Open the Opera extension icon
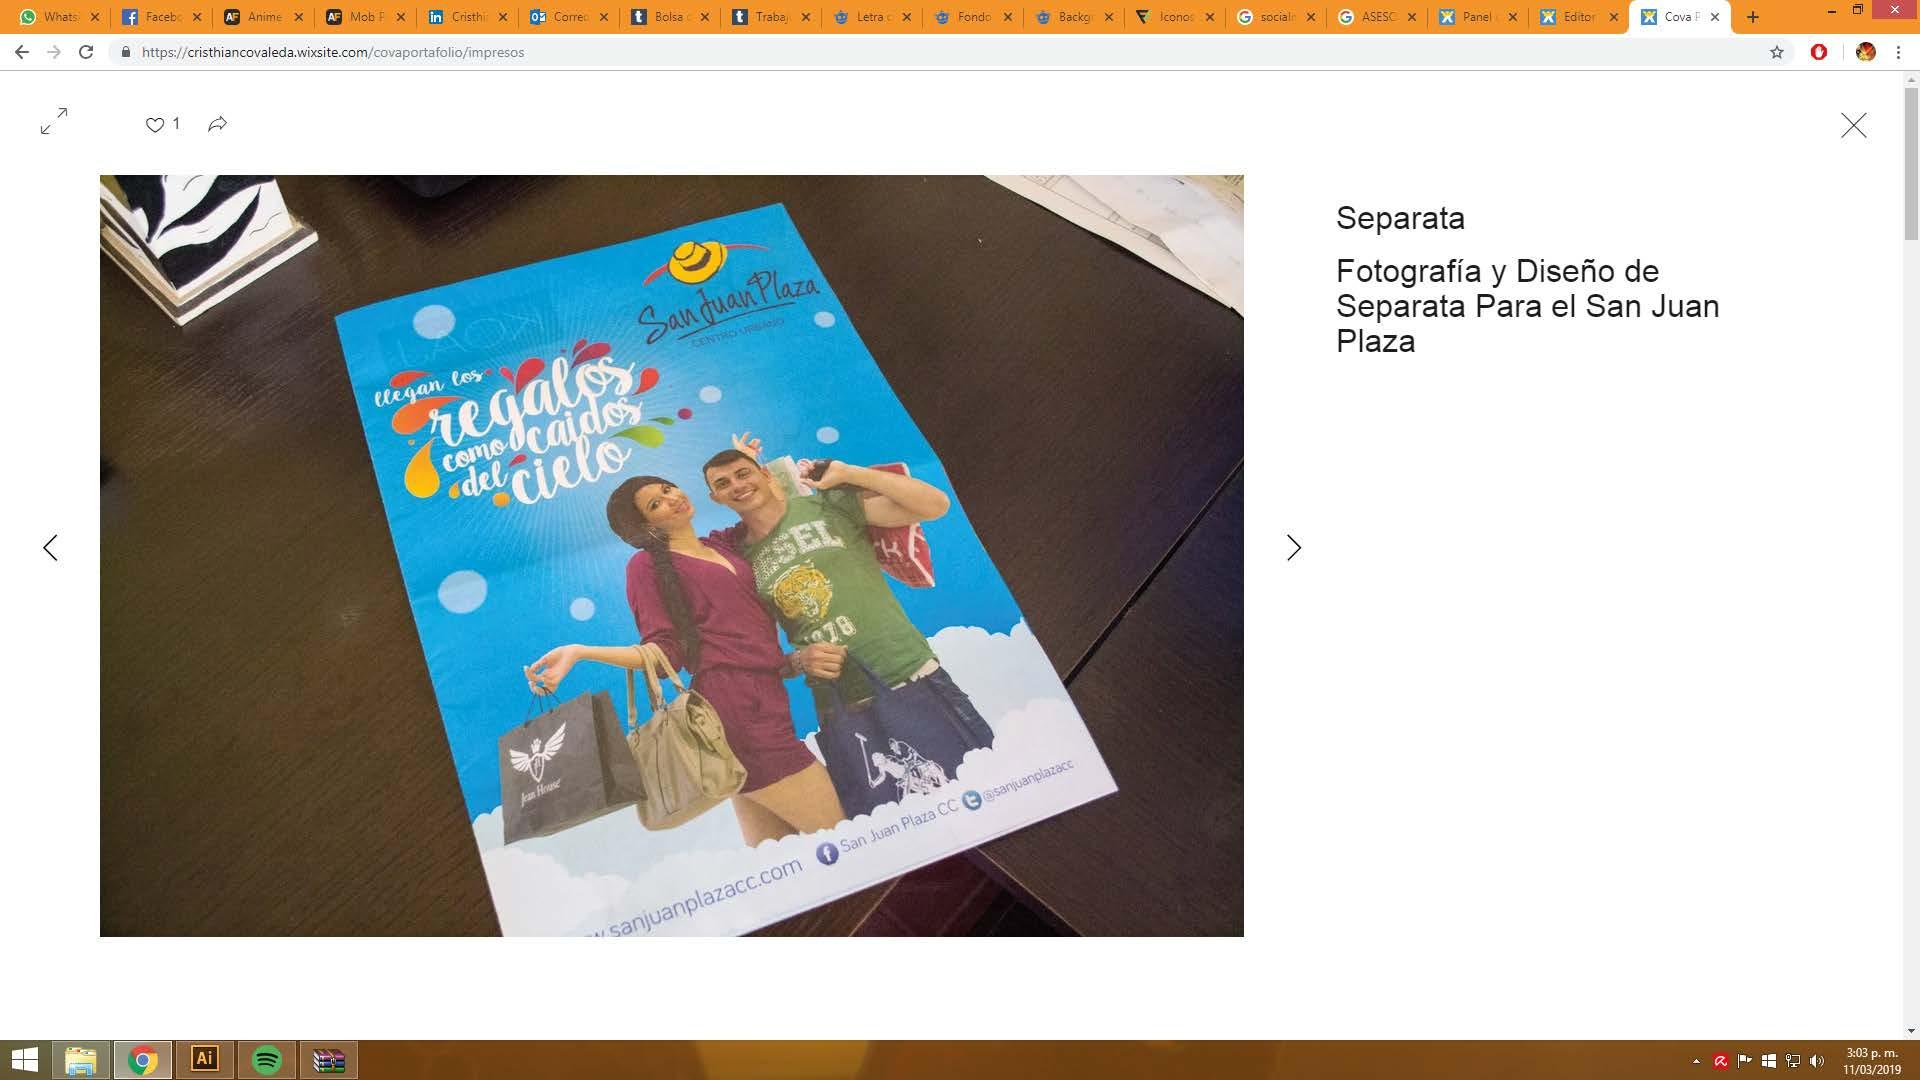The height and width of the screenshot is (1080, 1920). (x=1819, y=52)
